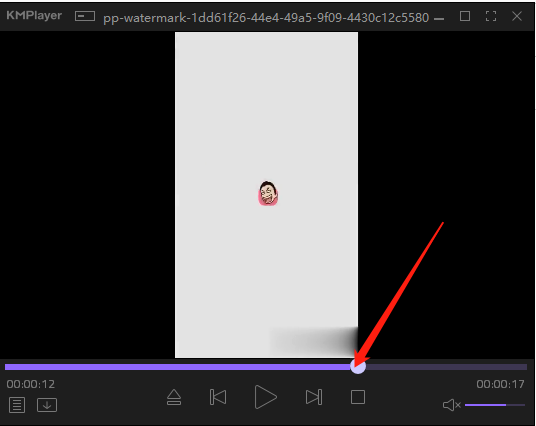
Task: Toggle mute with the speaker icon
Action: (x=452, y=405)
